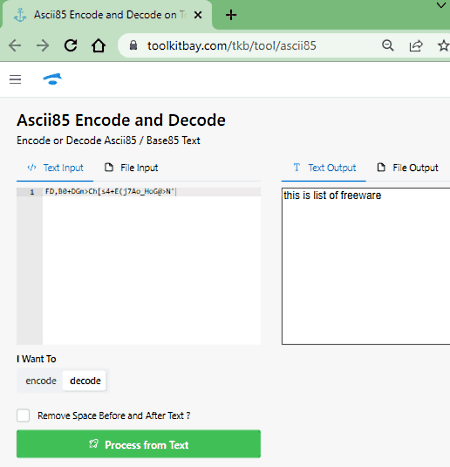Open the hamburger sidebar menu
This screenshot has width=450, height=467.
[15, 79]
